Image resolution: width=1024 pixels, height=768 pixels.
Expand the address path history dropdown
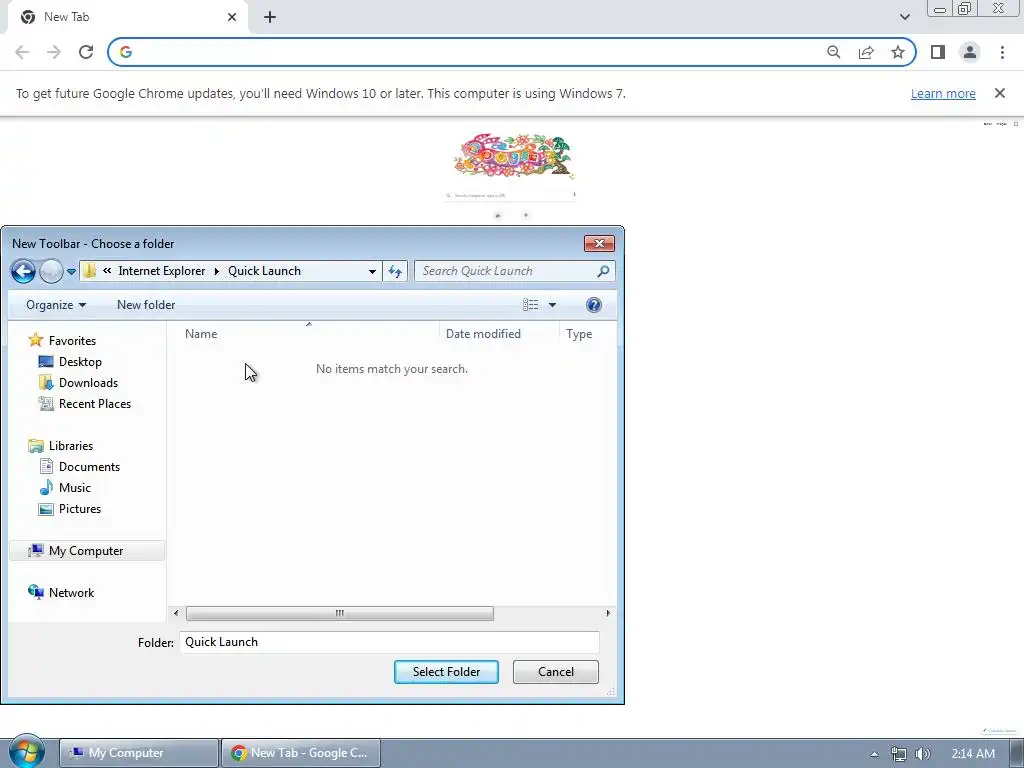click(372, 271)
